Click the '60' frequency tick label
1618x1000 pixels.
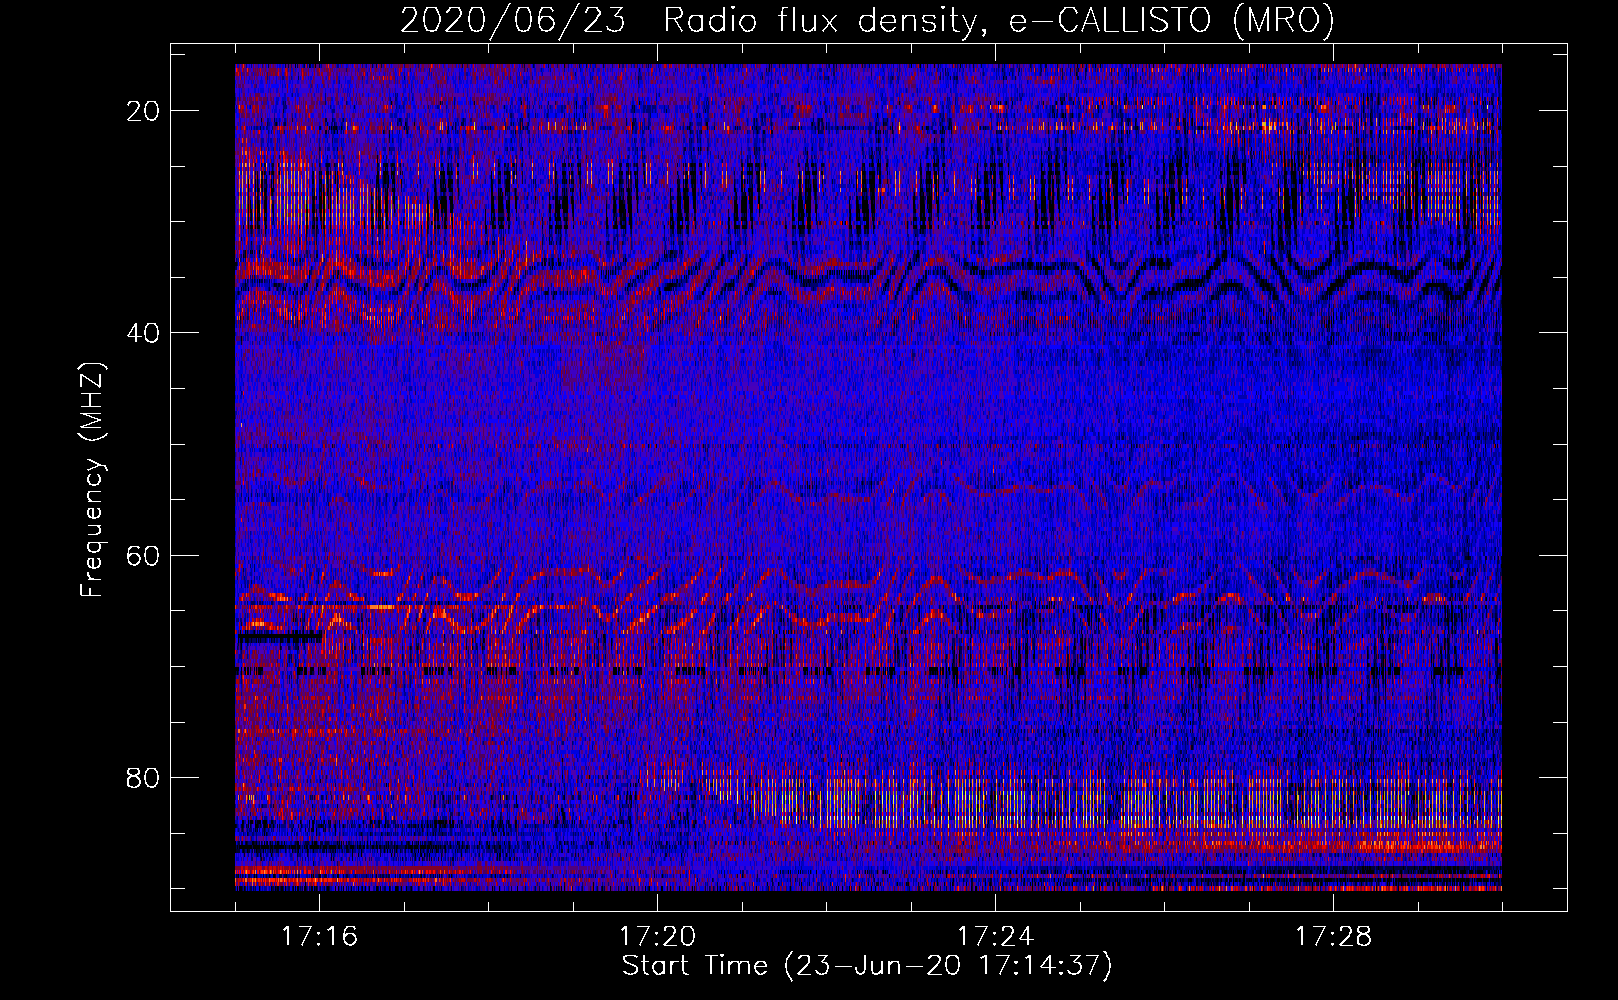tap(143, 556)
